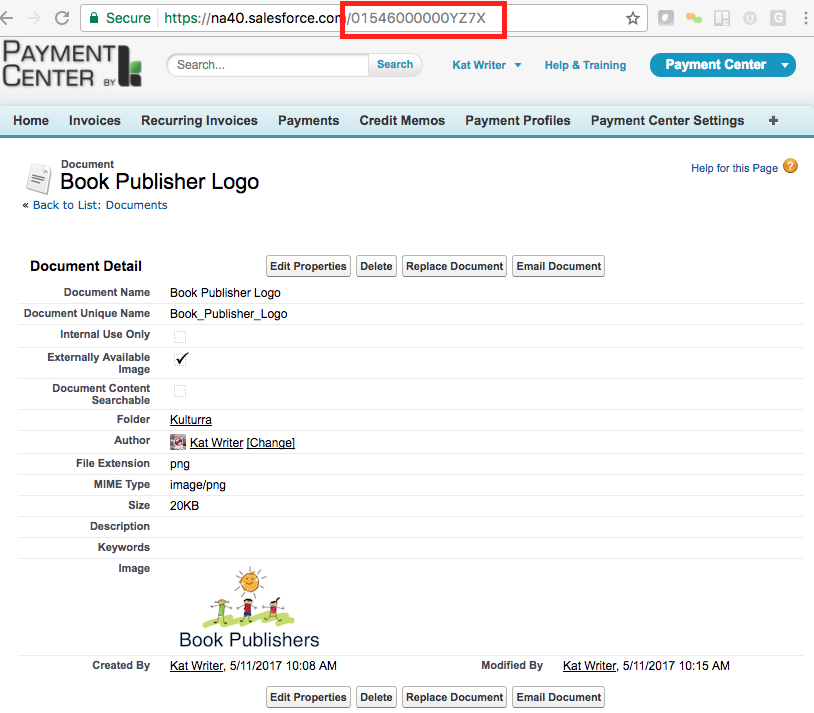The width and height of the screenshot is (814, 713).
Task: Open Kat Writer in Created By
Action: click(196, 666)
